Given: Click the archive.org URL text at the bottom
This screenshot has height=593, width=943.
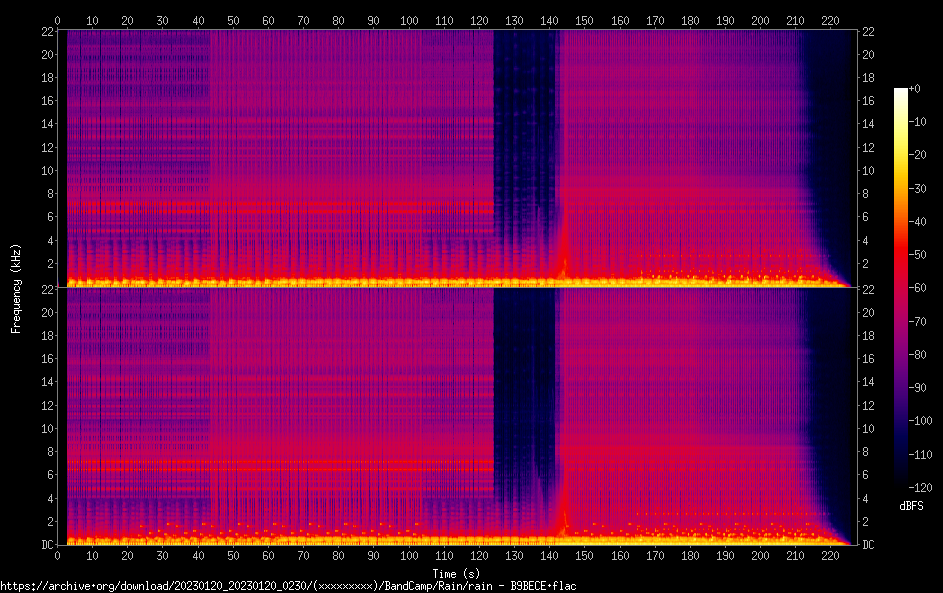Looking at the screenshot, I should tap(288, 586).
